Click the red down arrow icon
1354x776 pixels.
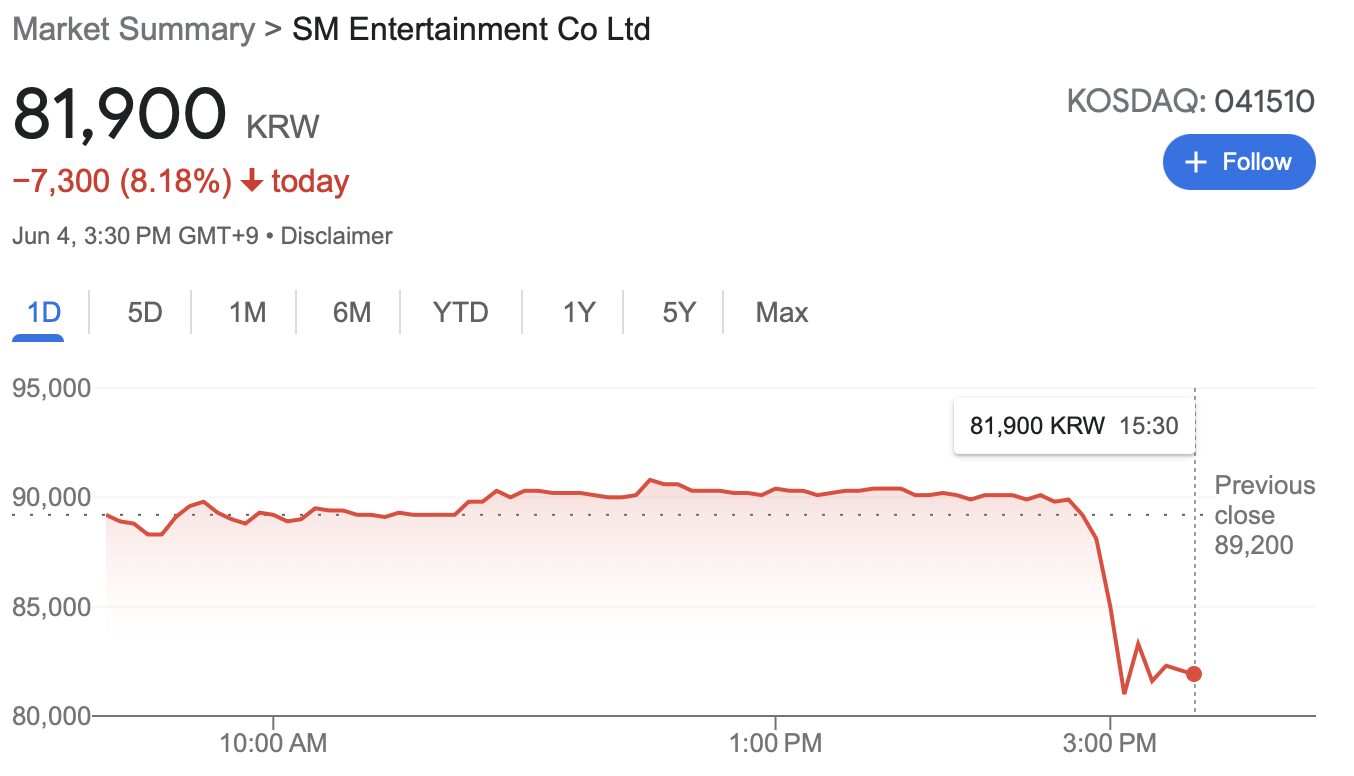tap(252, 182)
